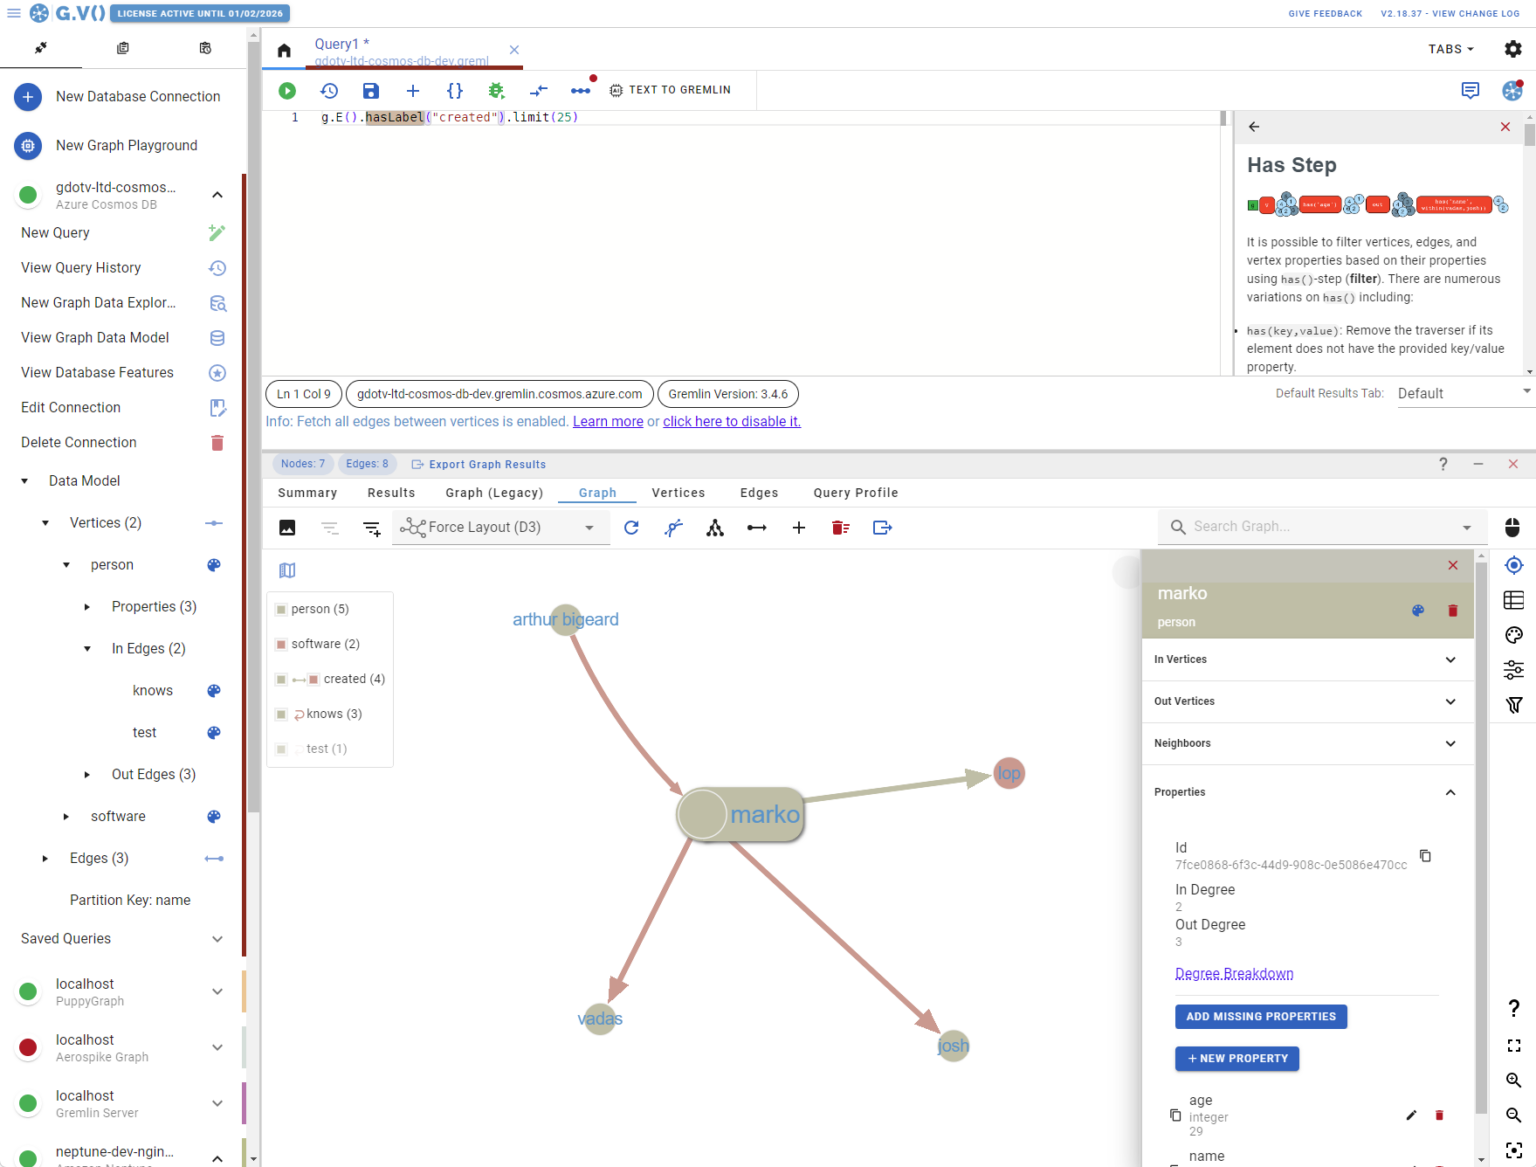Collapse the Vertices tree in Data Model
The width and height of the screenshot is (1536, 1167).
pyautogui.click(x=44, y=522)
